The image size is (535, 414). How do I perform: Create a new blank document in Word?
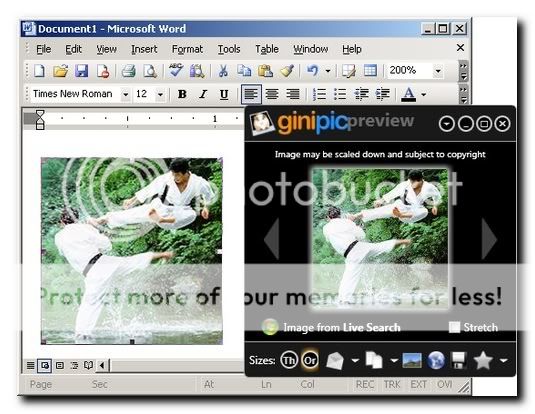point(39,71)
